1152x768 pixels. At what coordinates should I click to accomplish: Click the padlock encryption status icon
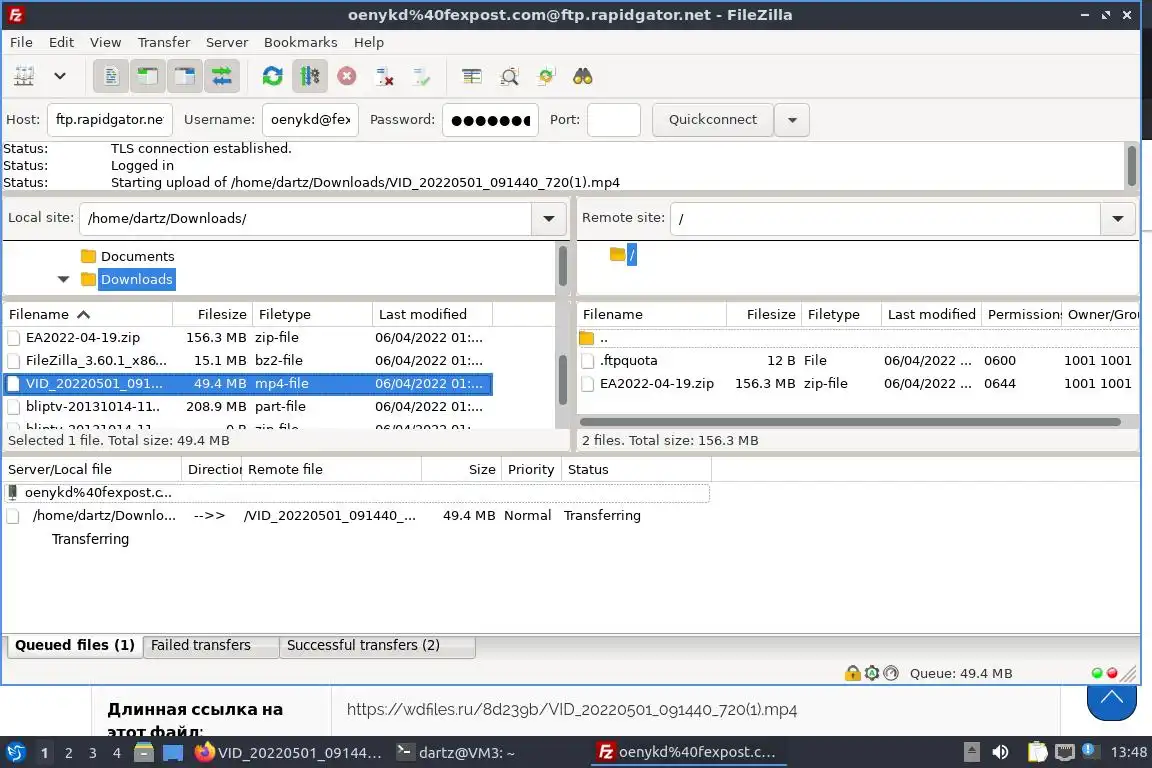click(852, 672)
